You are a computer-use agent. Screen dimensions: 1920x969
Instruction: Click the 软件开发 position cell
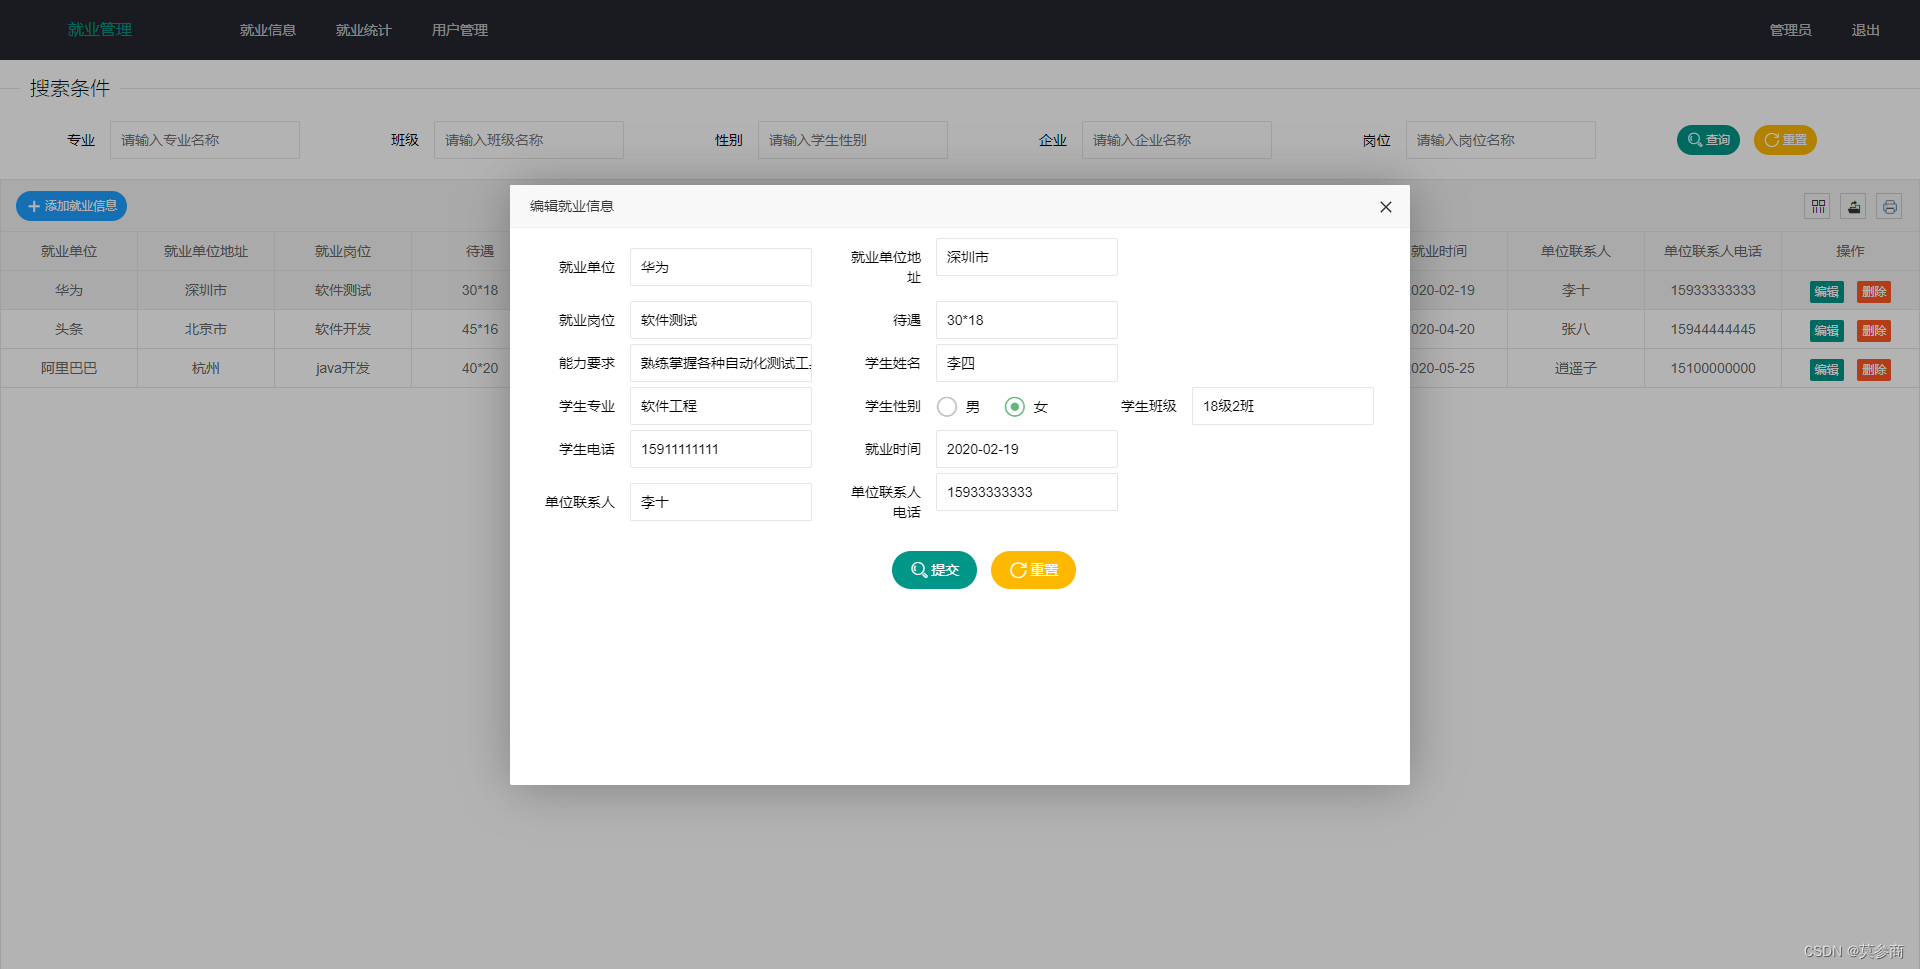pyautogui.click(x=343, y=329)
